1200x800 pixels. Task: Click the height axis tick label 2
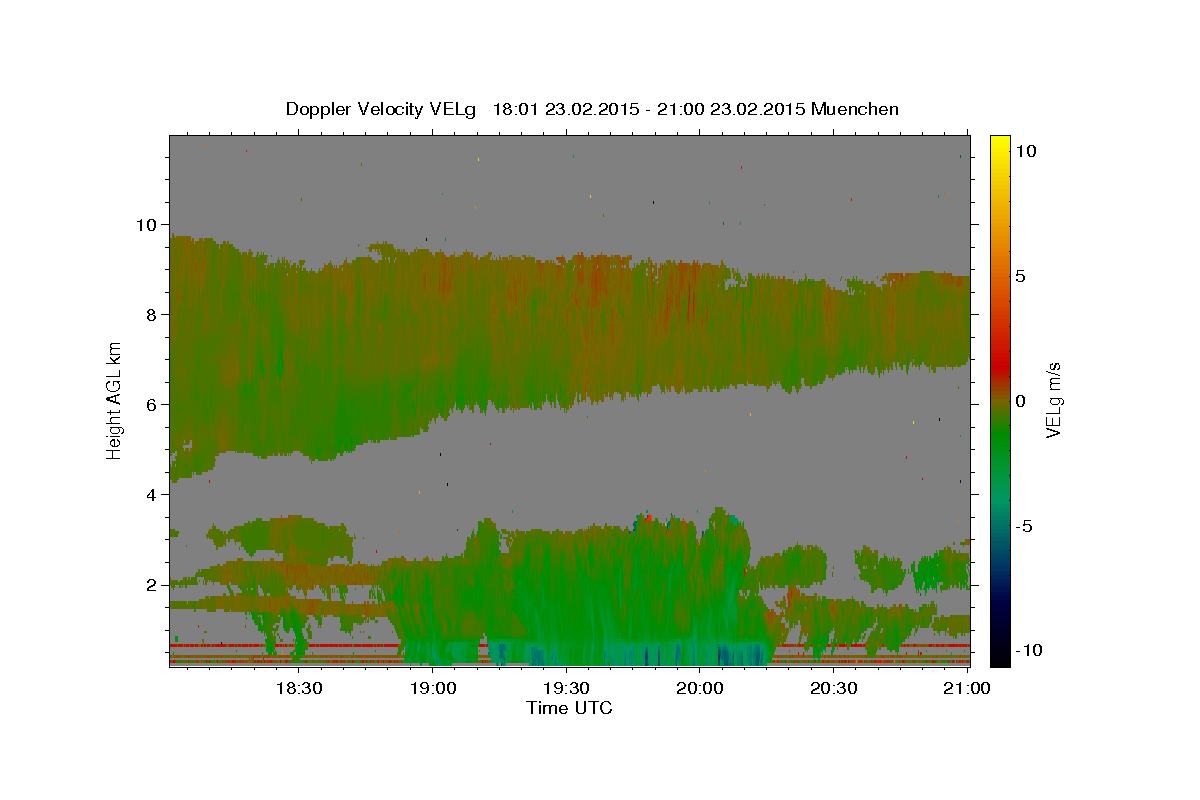click(x=152, y=584)
